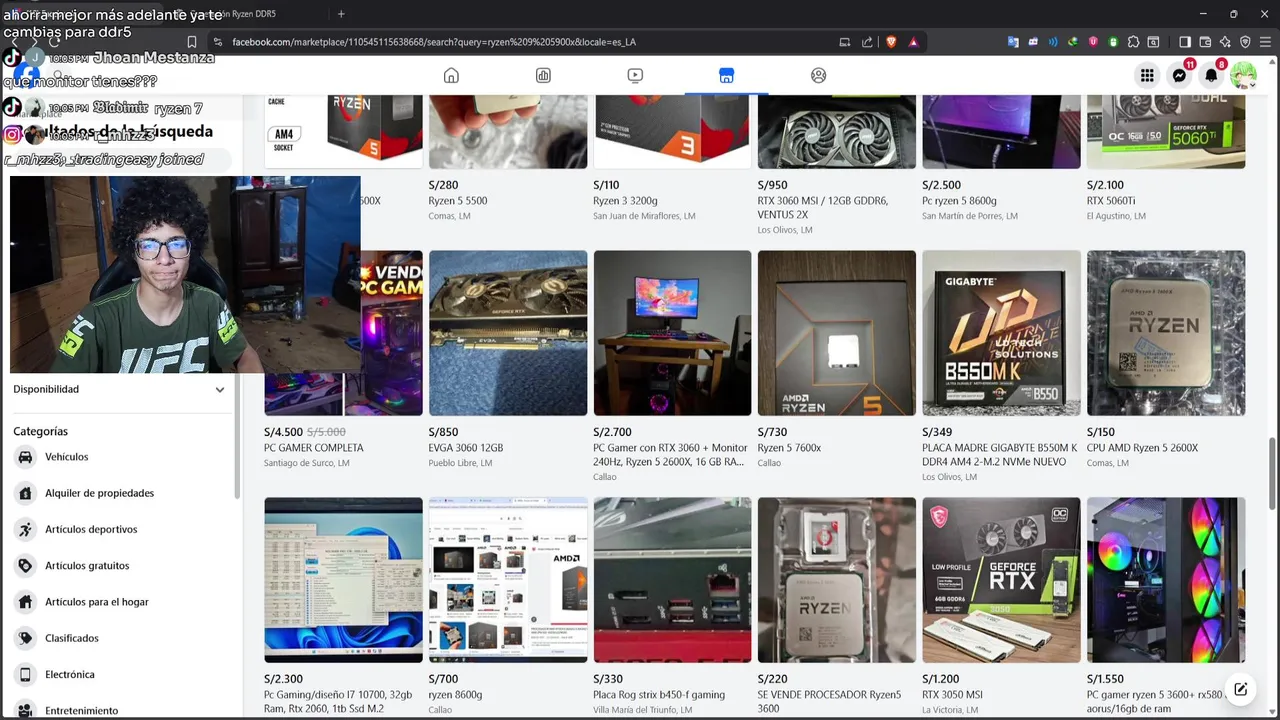Image resolution: width=1280 pixels, height=720 pixels.
Task: Open the ryzen 8600g listing title
Action: [x=456, y=695]
